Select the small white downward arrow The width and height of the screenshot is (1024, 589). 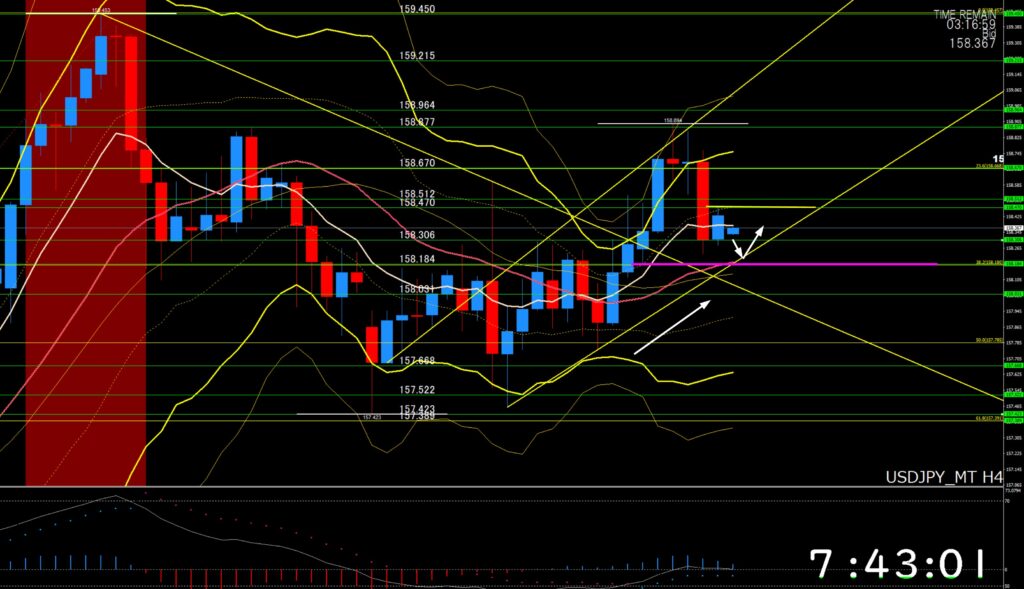point(737,248)
